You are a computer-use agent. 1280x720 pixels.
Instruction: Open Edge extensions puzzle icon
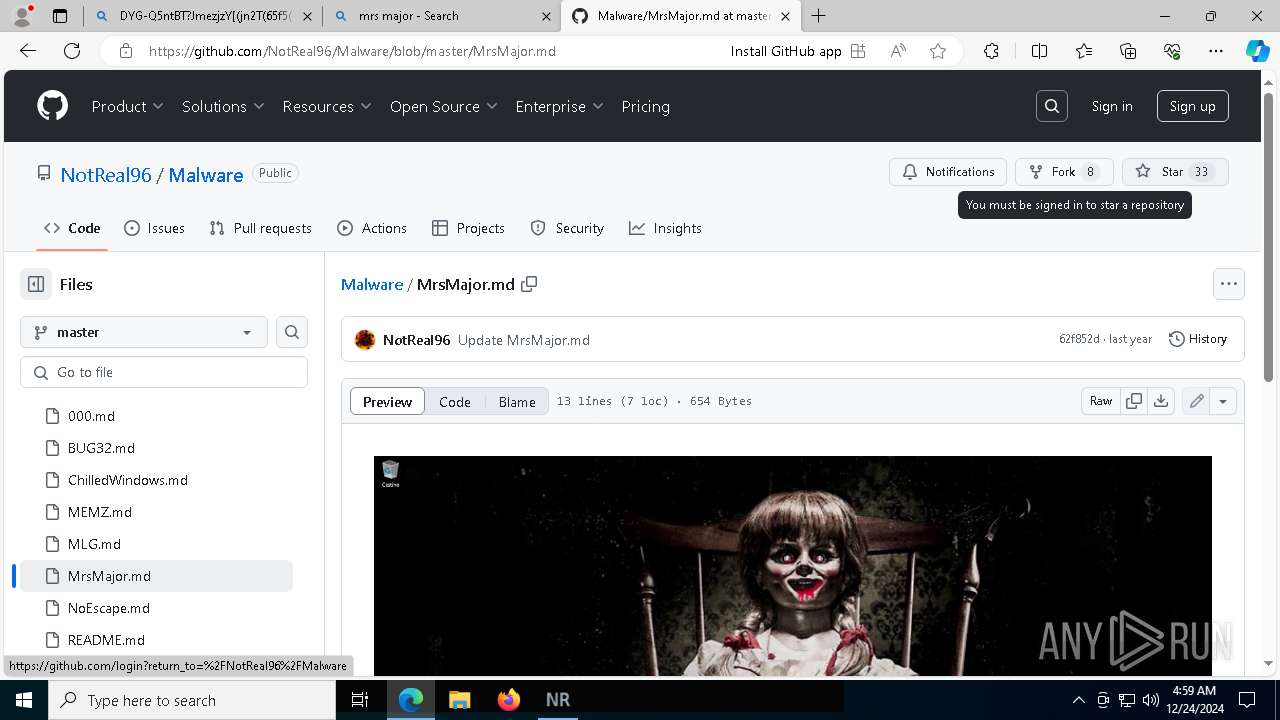[x=991, y=51]
